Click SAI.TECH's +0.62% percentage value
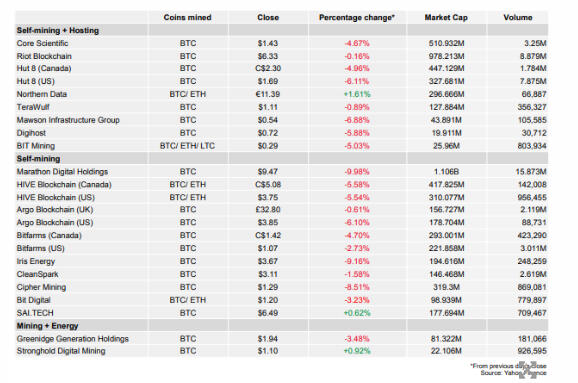 click(x=357, y=313)
